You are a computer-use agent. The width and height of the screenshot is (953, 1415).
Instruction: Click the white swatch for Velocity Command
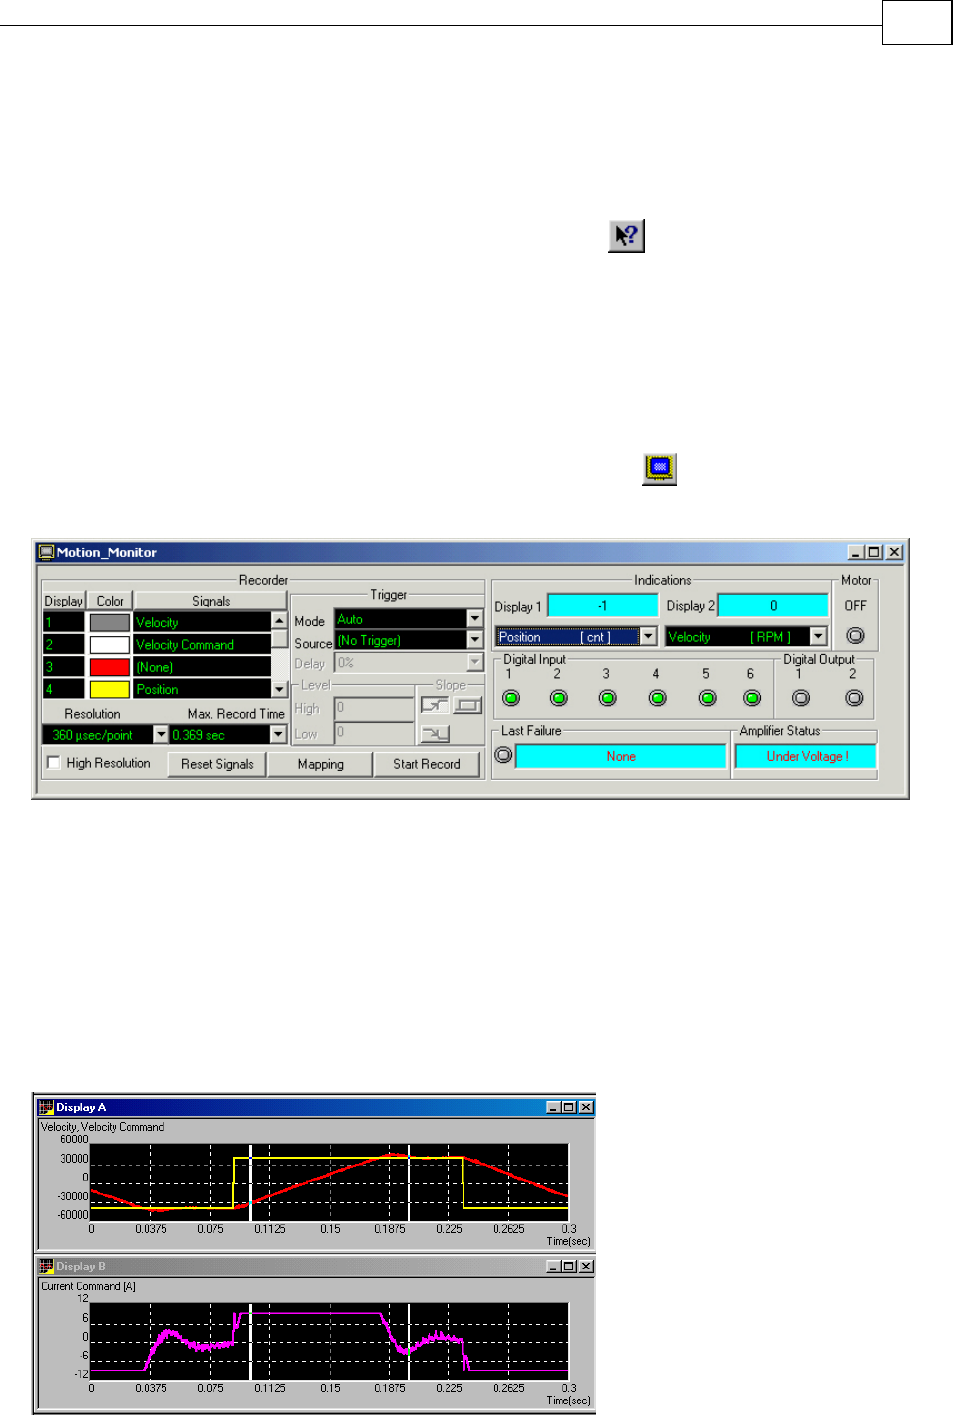click(x=110, y=645)
